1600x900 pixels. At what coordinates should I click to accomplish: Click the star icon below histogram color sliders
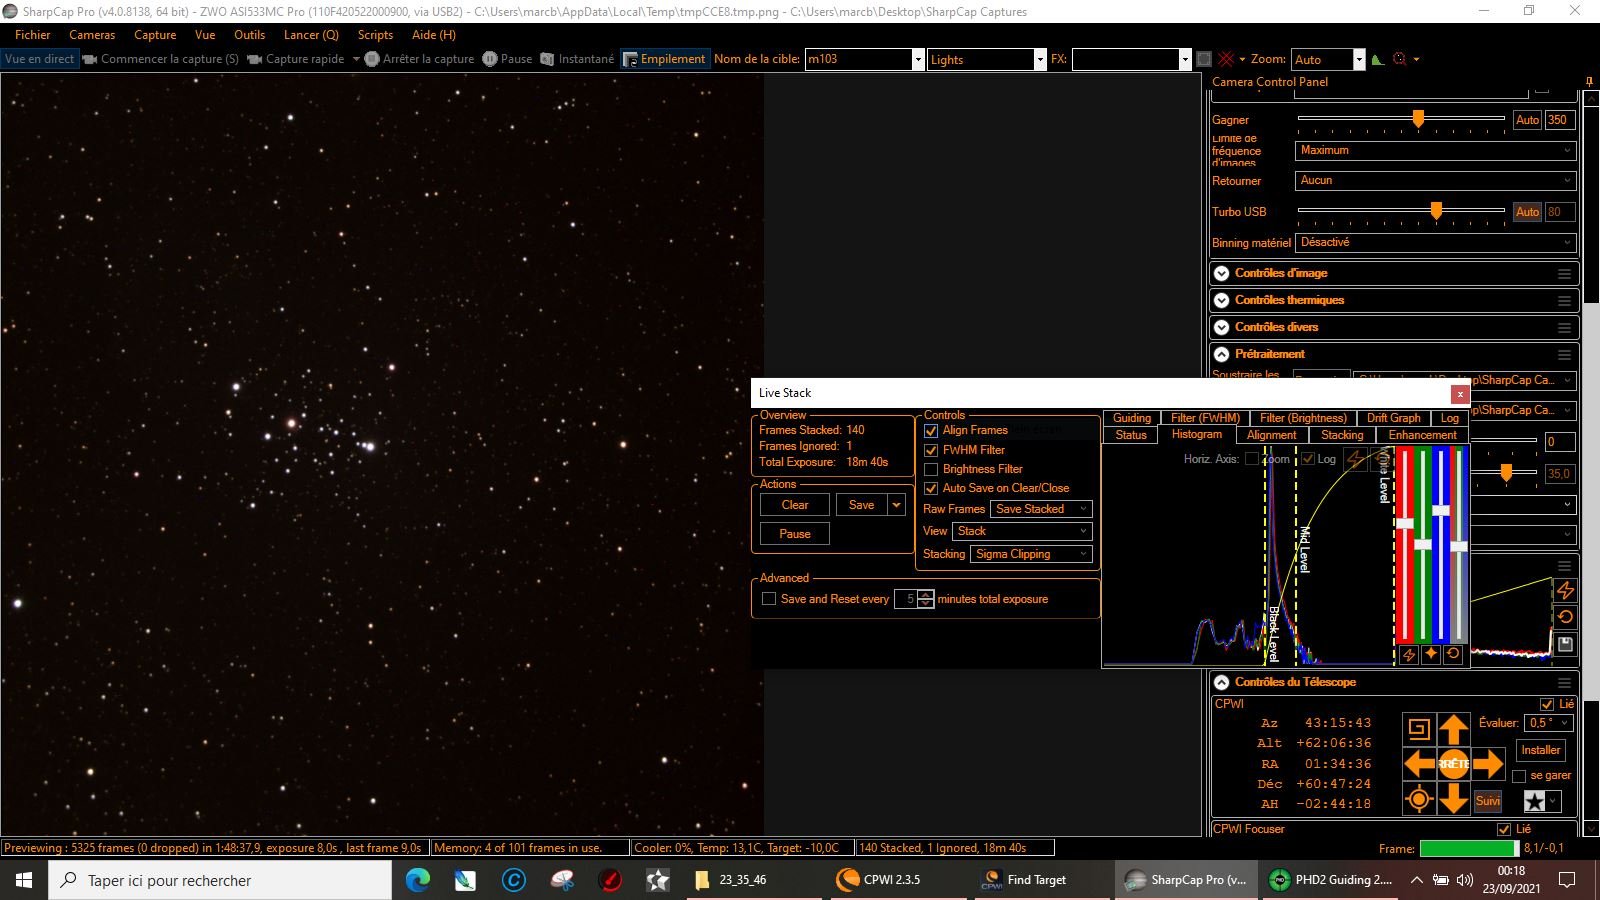[x=1431, y=654]
